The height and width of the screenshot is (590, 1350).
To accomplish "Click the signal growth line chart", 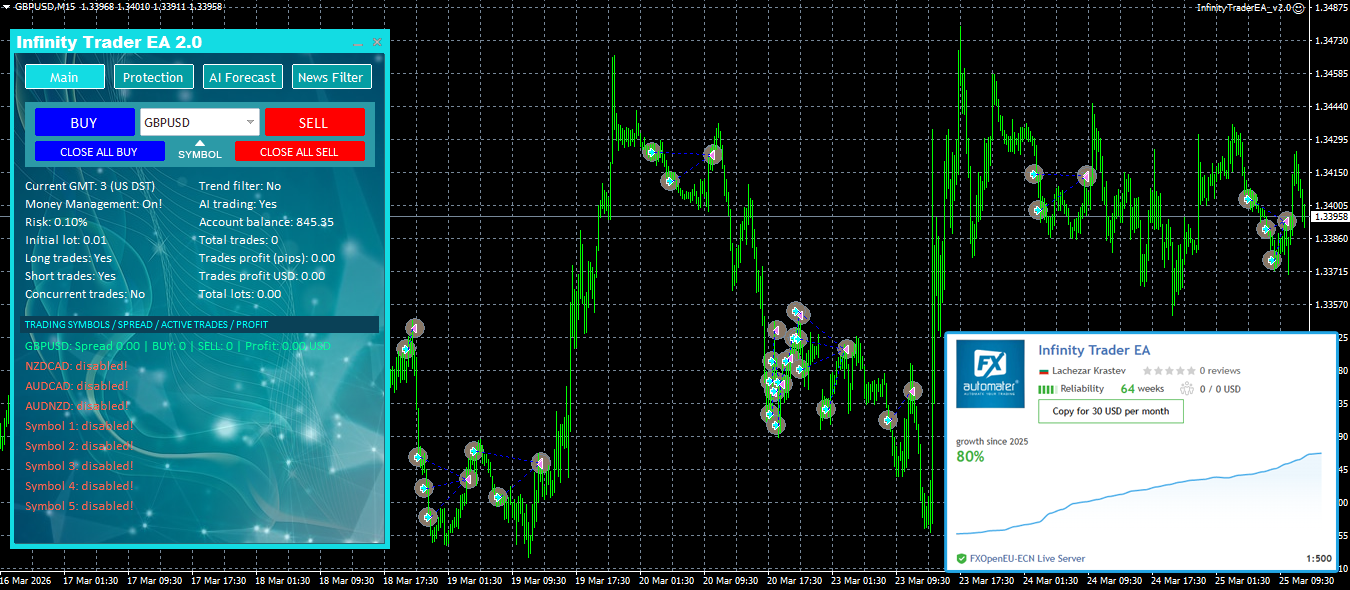I will [x=1139, y=494].
